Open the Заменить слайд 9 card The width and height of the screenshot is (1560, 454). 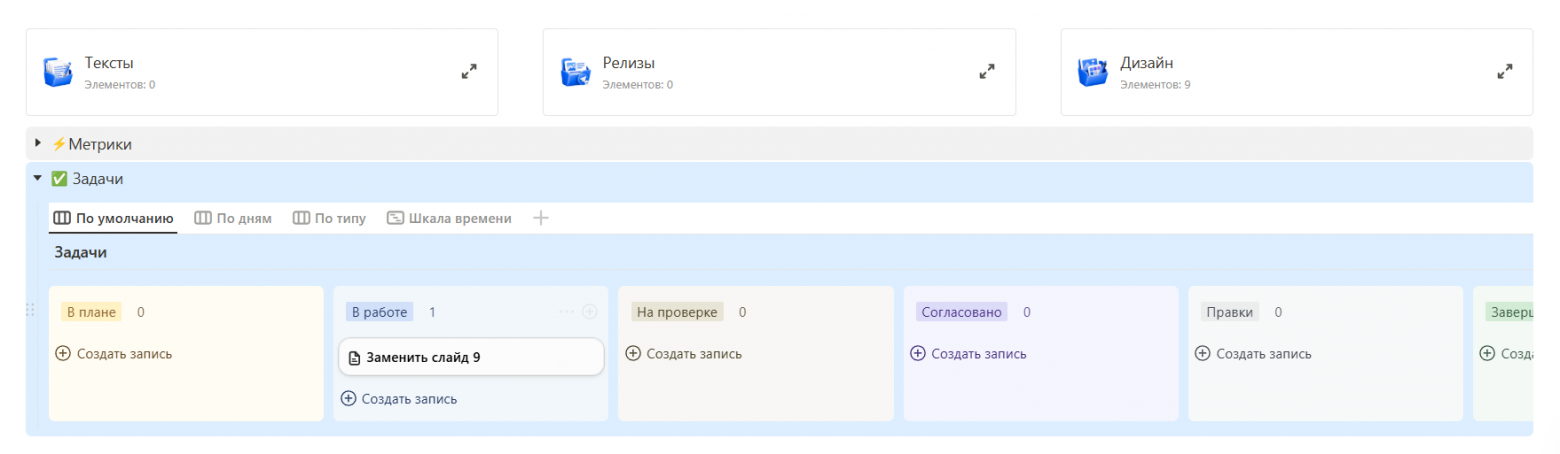point(471,357)
